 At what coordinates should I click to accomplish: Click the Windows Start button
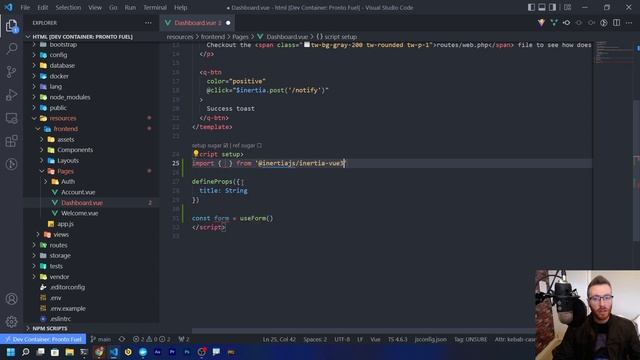pos(11,352)
